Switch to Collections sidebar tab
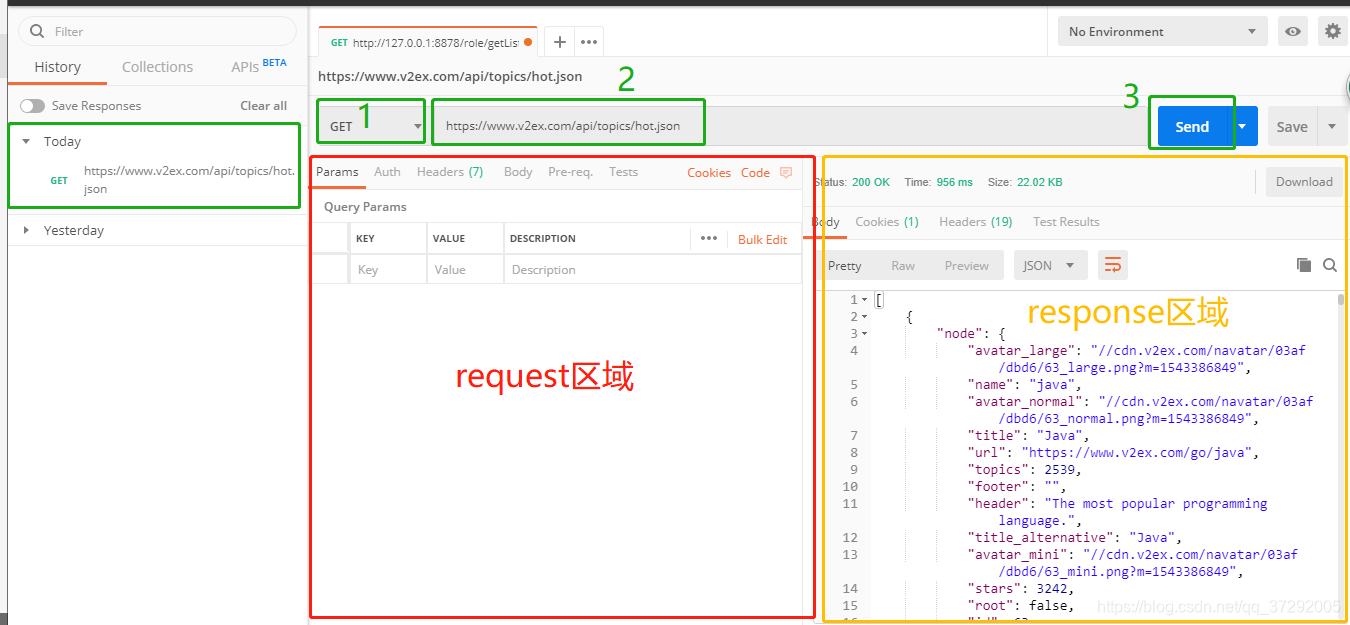The image size is (1350, 625). pyautogui.click(x=157, y=67)
